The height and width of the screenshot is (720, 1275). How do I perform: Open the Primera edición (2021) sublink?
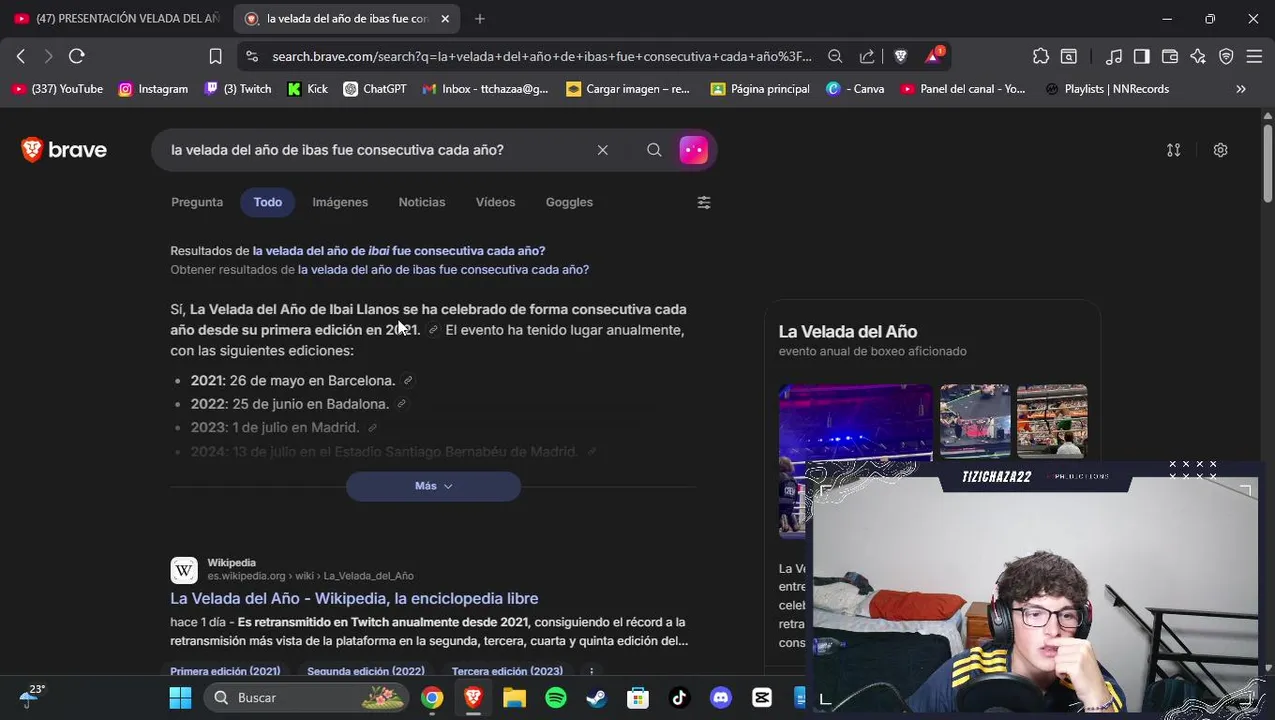click(x=225, y=671)
